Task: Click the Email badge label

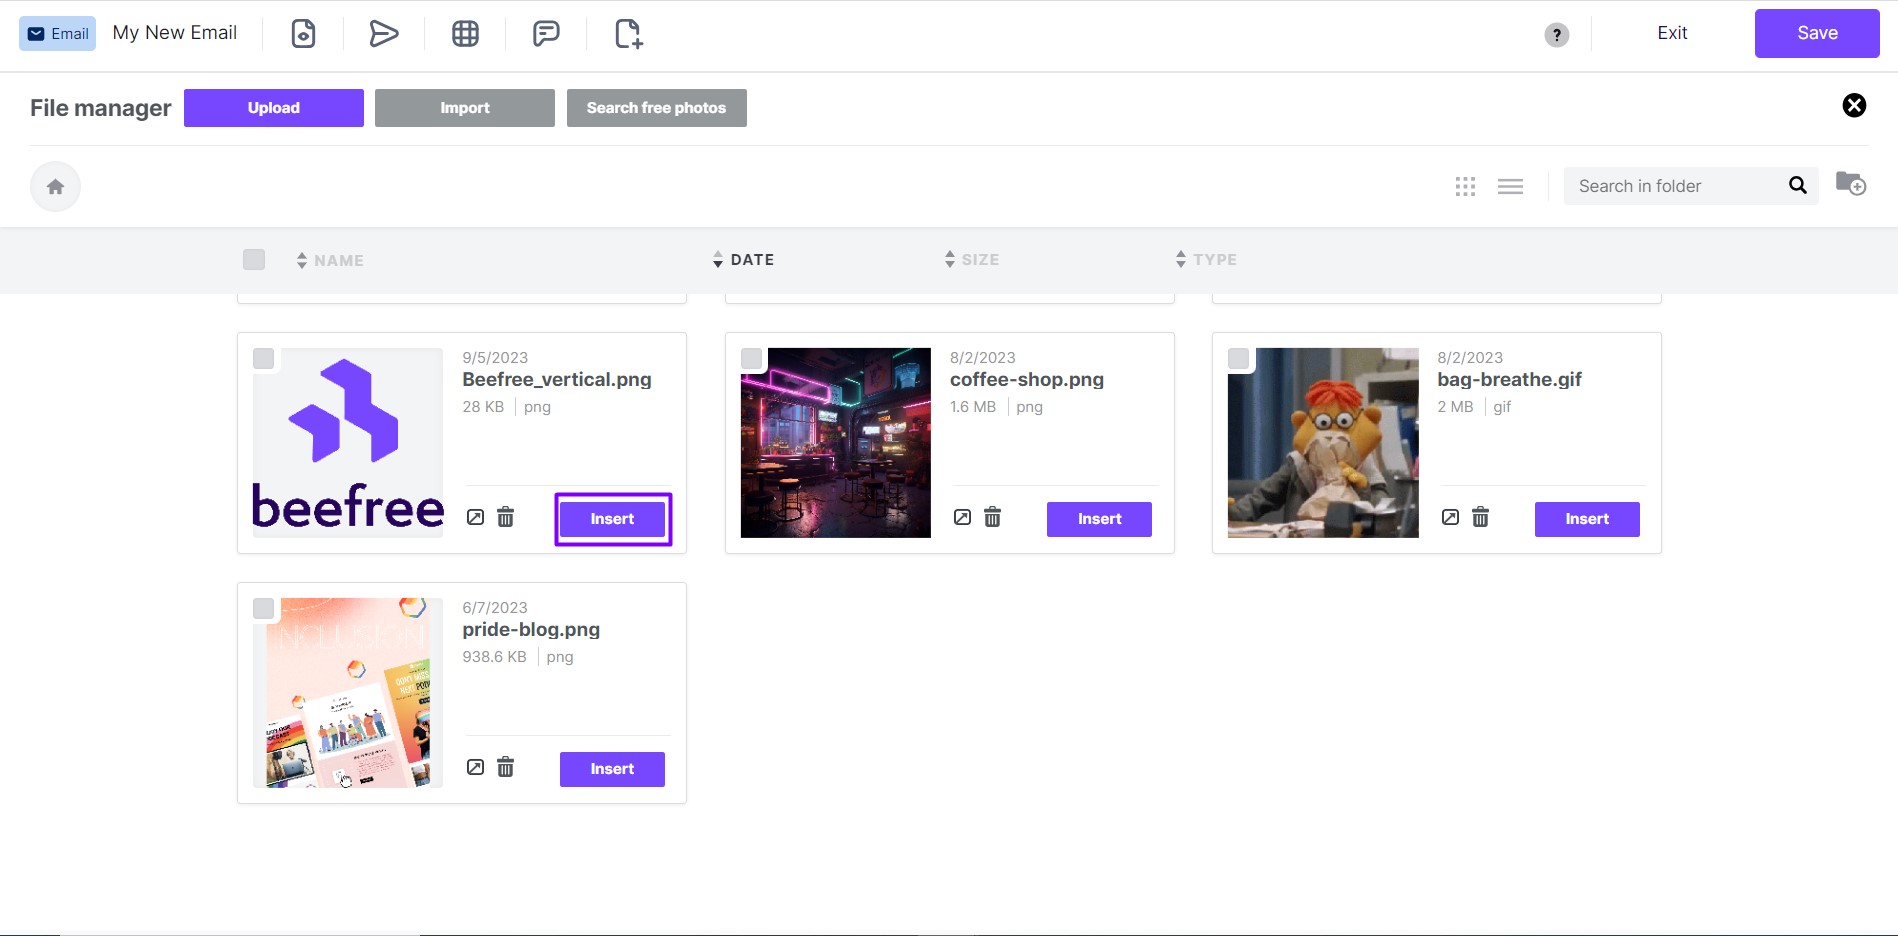Action: (x=58, y=34)
